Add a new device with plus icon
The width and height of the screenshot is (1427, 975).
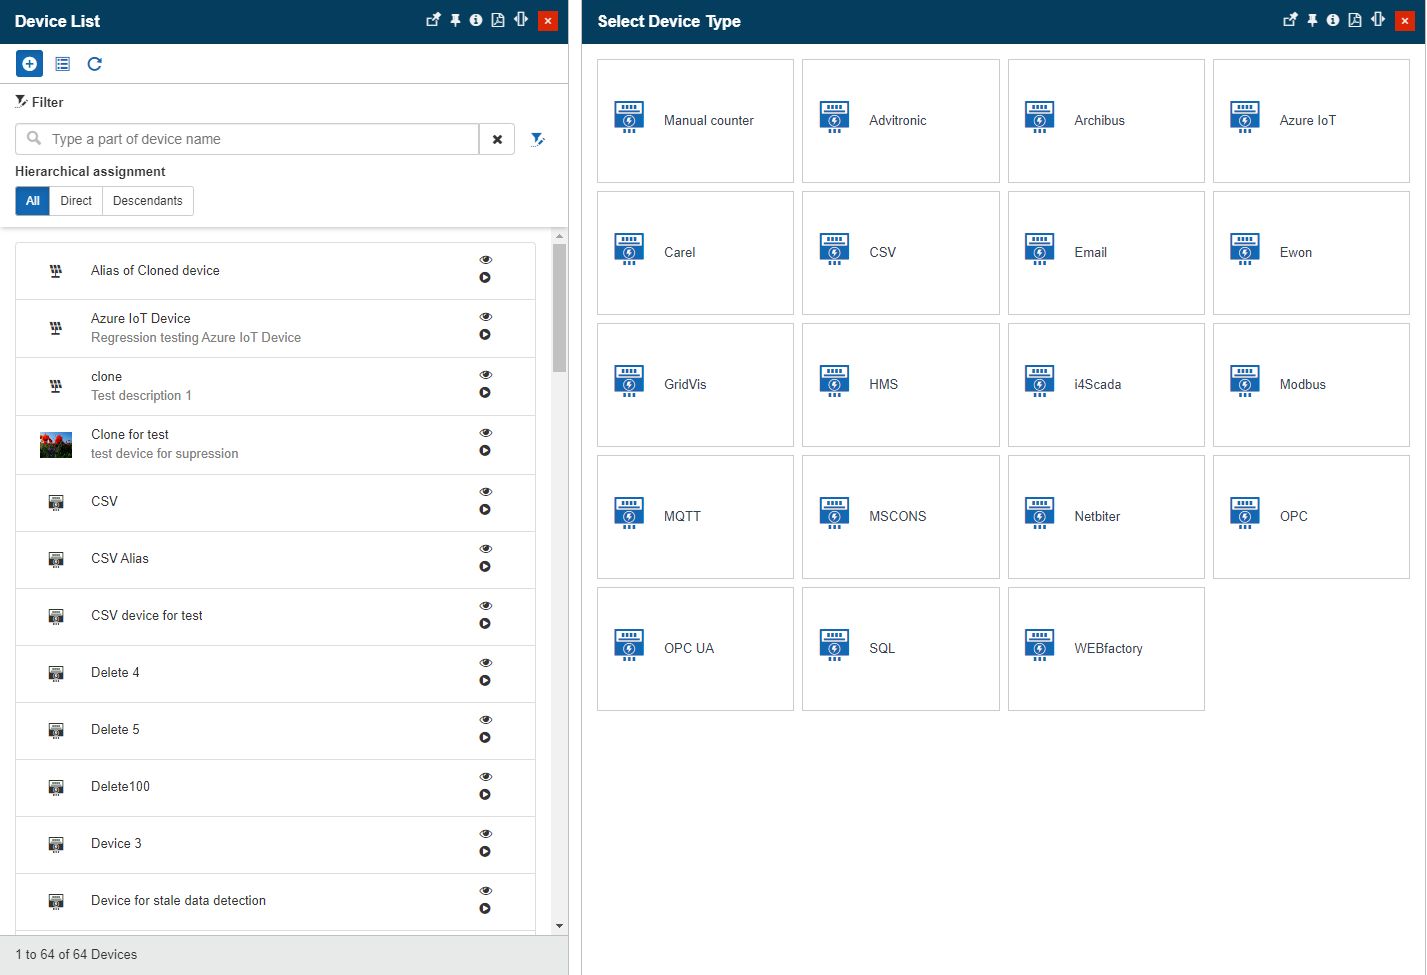pos(29,64)
